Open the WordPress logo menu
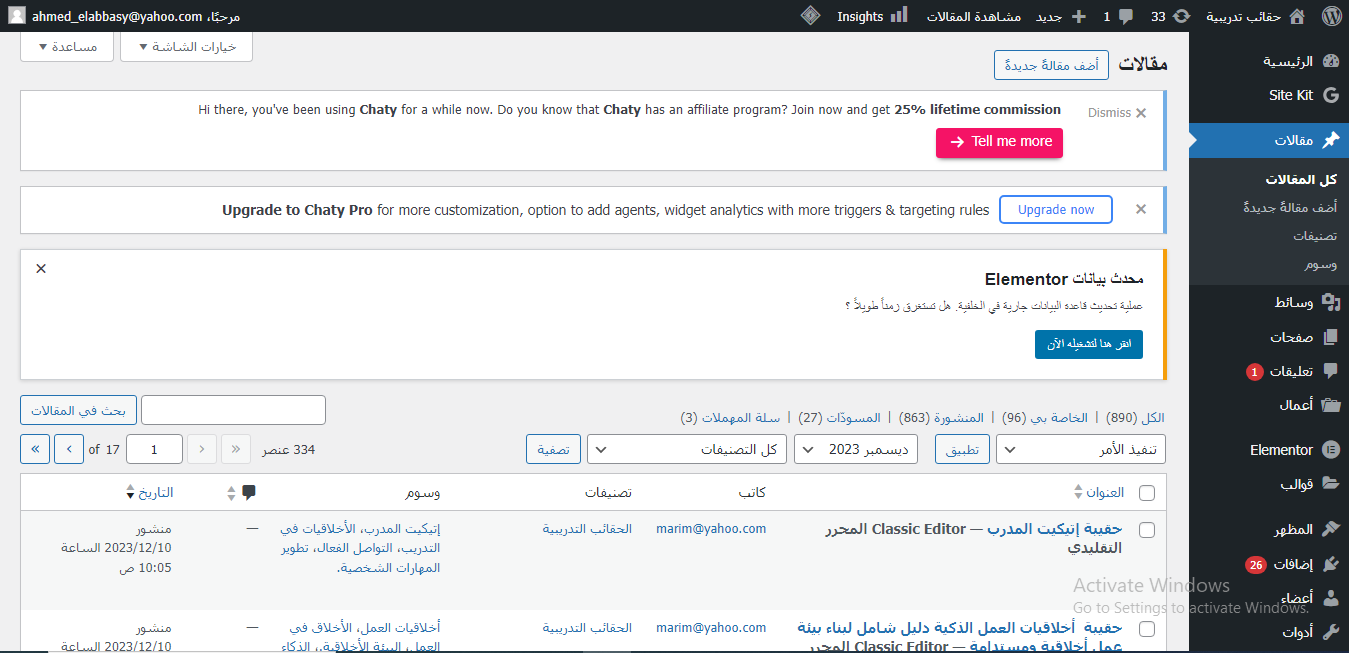 [x=1330, y=16]
